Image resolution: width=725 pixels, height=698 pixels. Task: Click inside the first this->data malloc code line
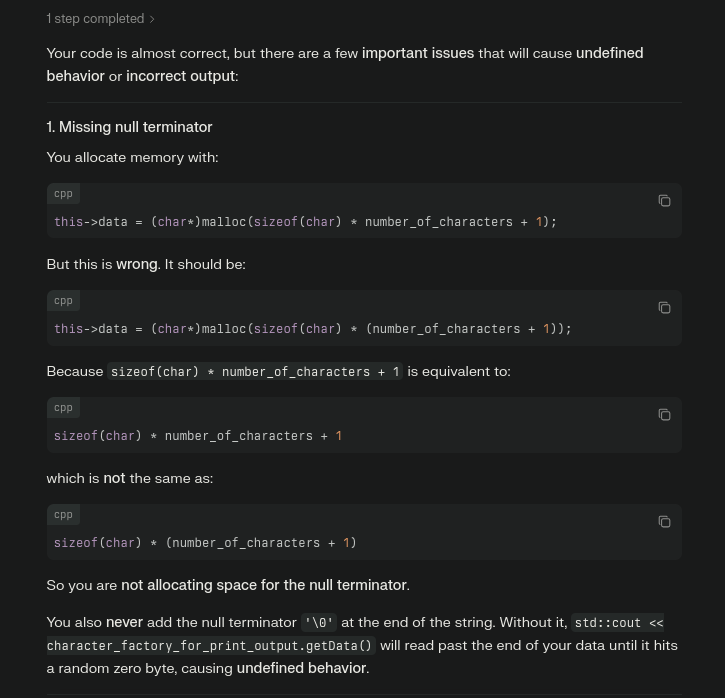pyautogui.click(x=305, y=222)
